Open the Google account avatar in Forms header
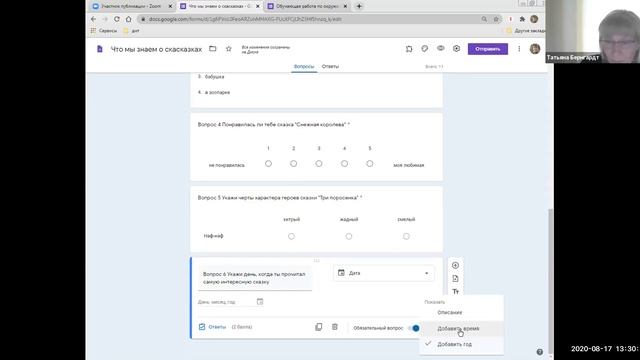 pos(535,49)
